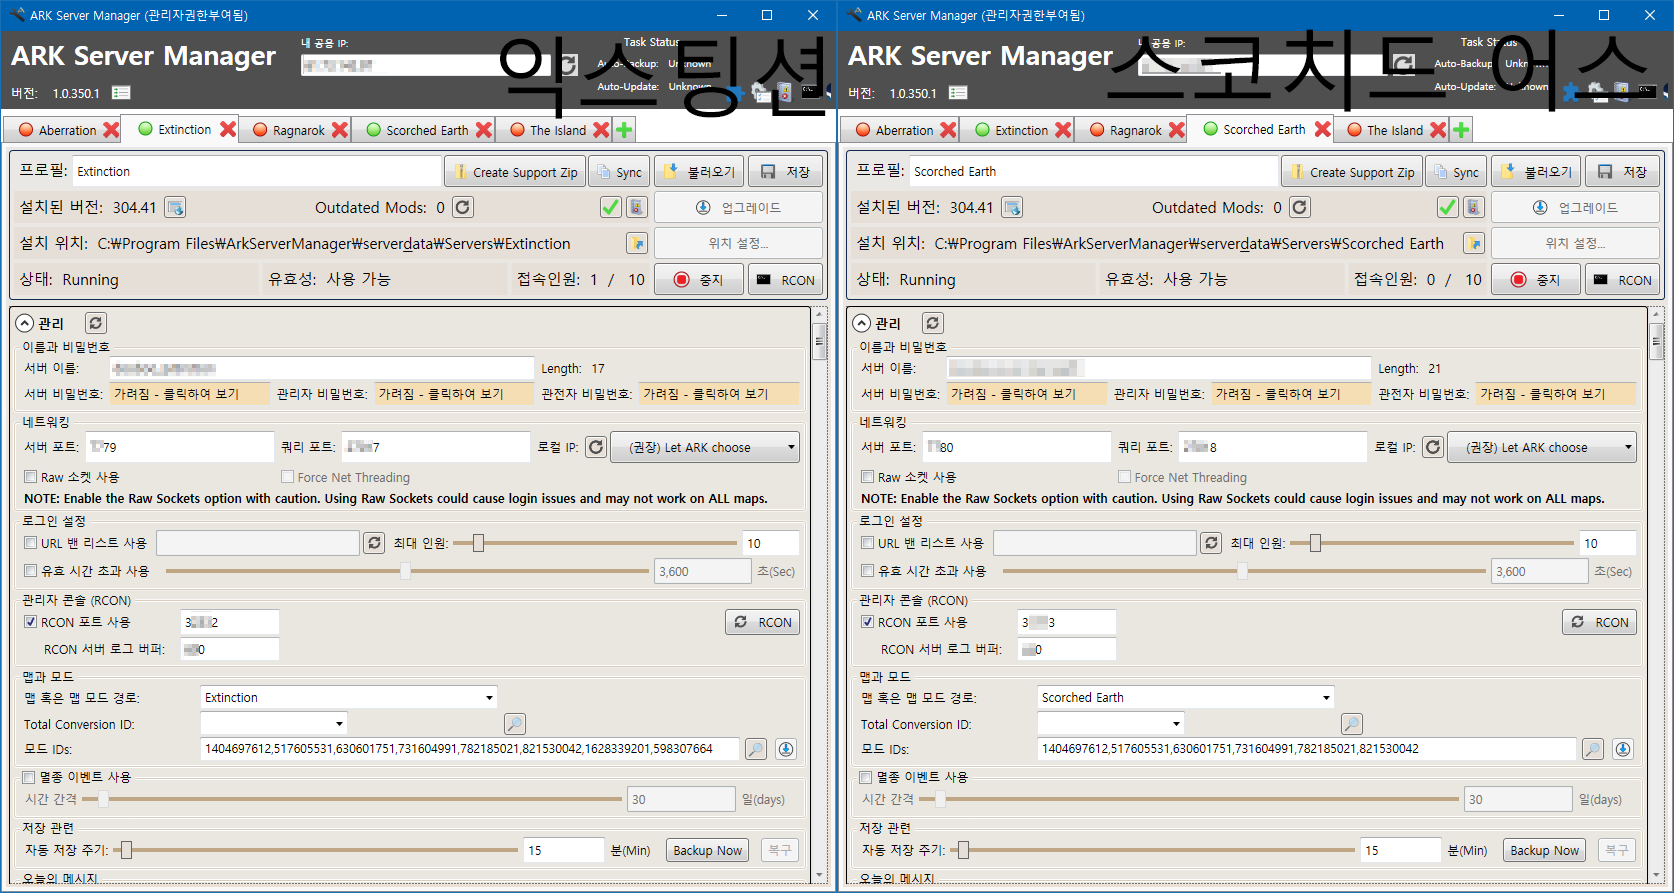Open installed version details icon in right window

tap(1012, 207)
